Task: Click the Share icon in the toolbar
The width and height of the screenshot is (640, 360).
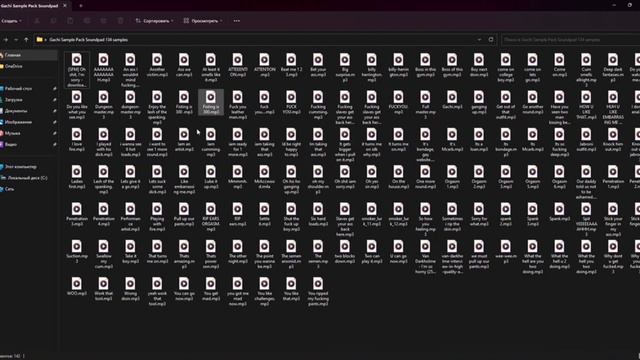Action: pyautogui.click(x=104, y=21)
